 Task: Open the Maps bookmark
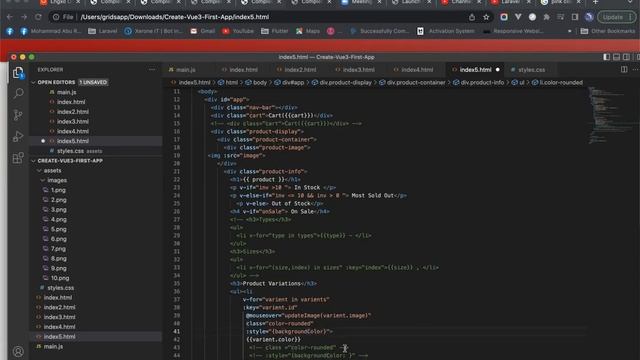308,31
